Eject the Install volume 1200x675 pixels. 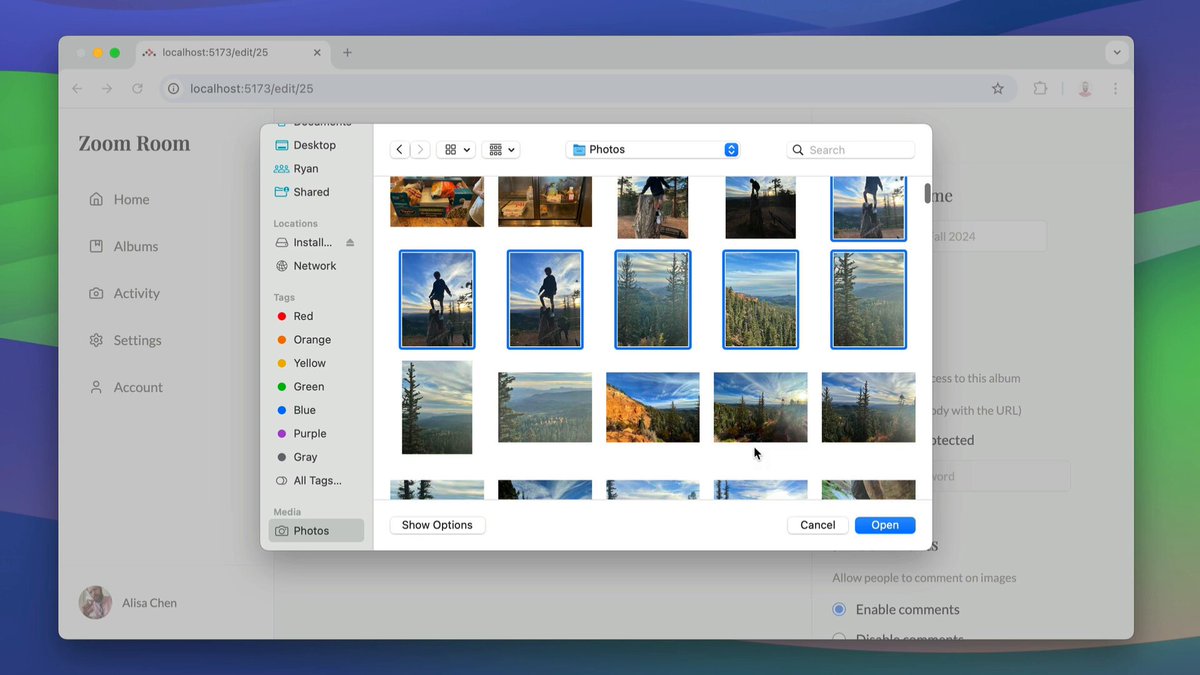[350, 242]
